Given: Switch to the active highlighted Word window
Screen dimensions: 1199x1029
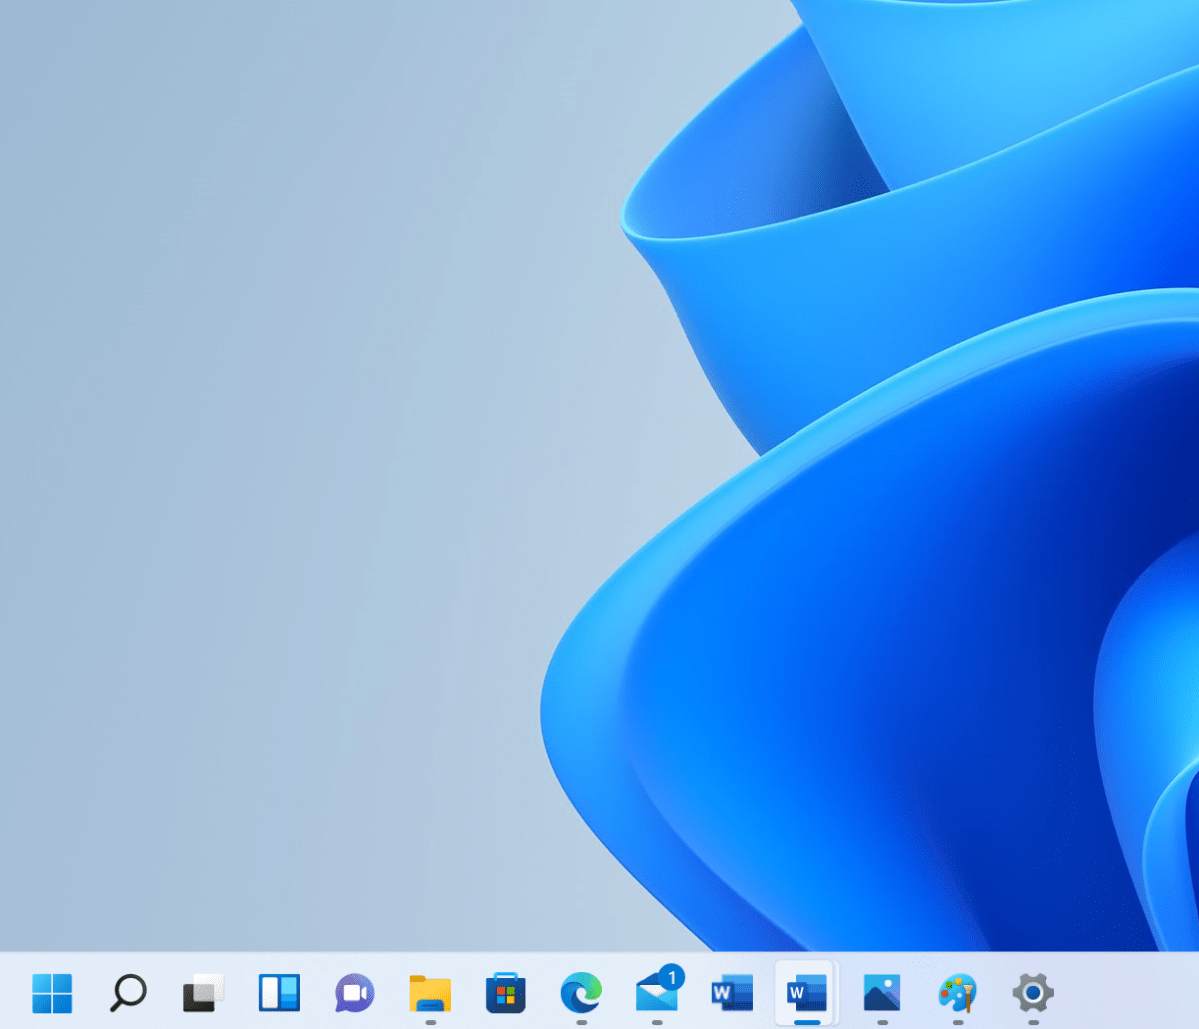Looking at the screenshot, I should click(807, 993).
